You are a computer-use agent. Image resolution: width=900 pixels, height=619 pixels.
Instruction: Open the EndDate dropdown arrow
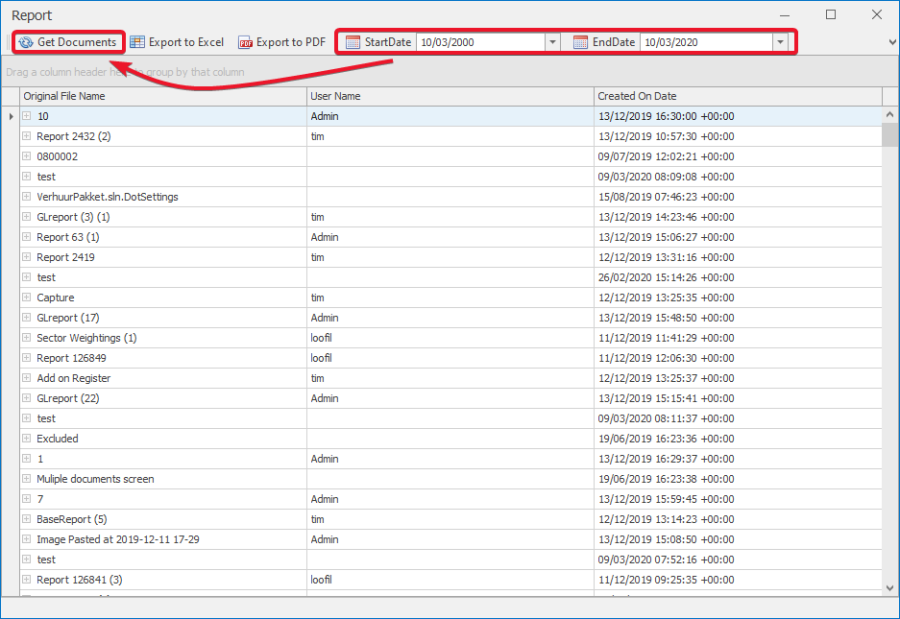(779, 42)
